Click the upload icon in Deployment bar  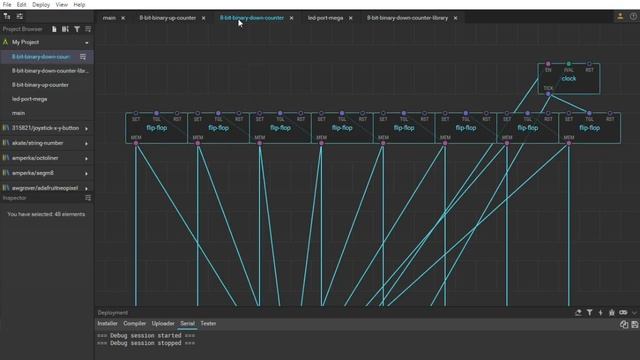(x=578, y=313)
